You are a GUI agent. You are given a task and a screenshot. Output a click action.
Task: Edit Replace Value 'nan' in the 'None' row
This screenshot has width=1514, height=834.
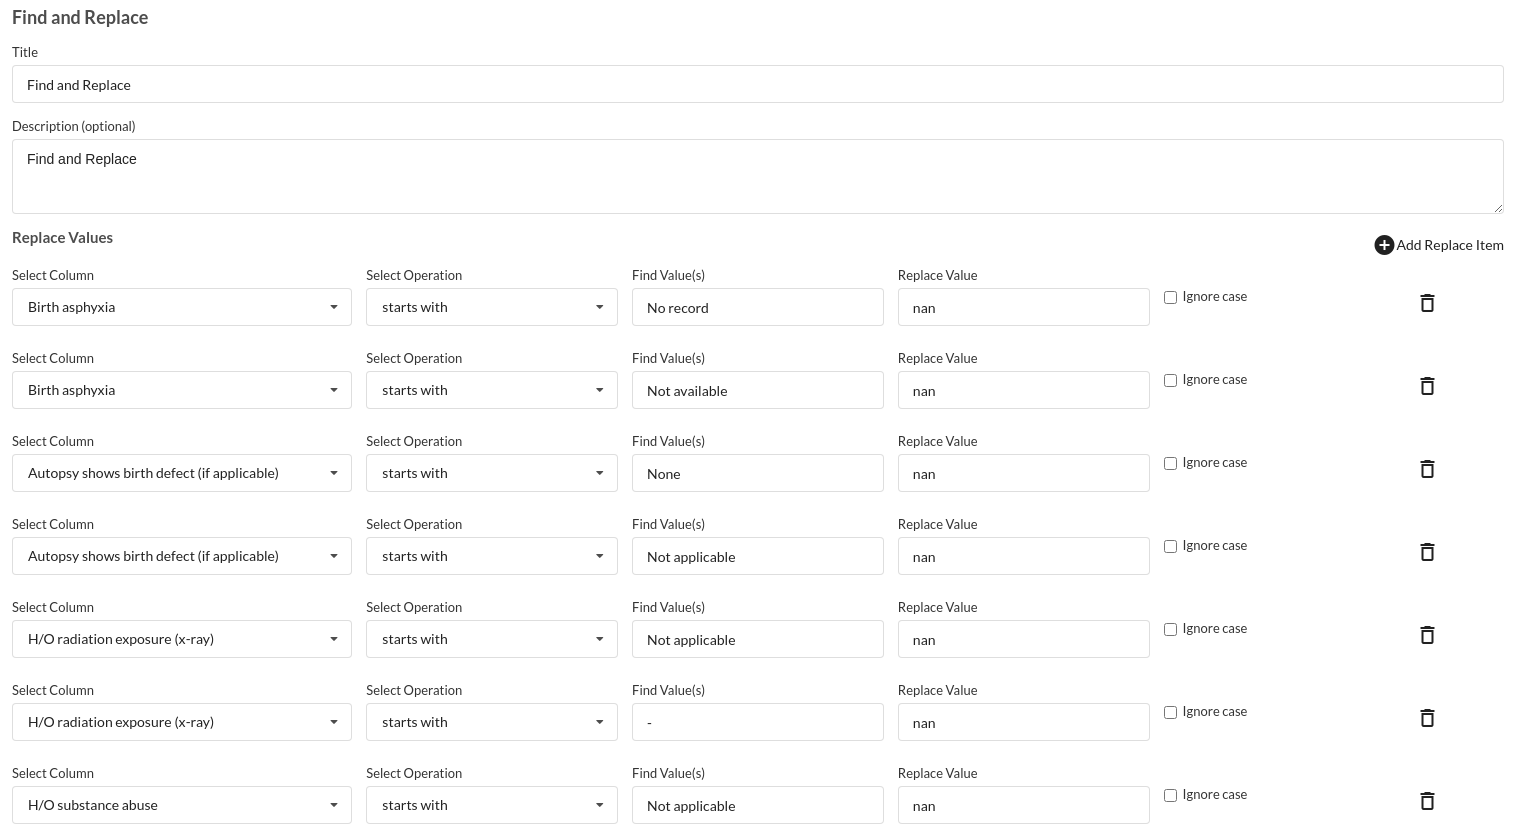pyautogui.click(x=1024, y=473)
